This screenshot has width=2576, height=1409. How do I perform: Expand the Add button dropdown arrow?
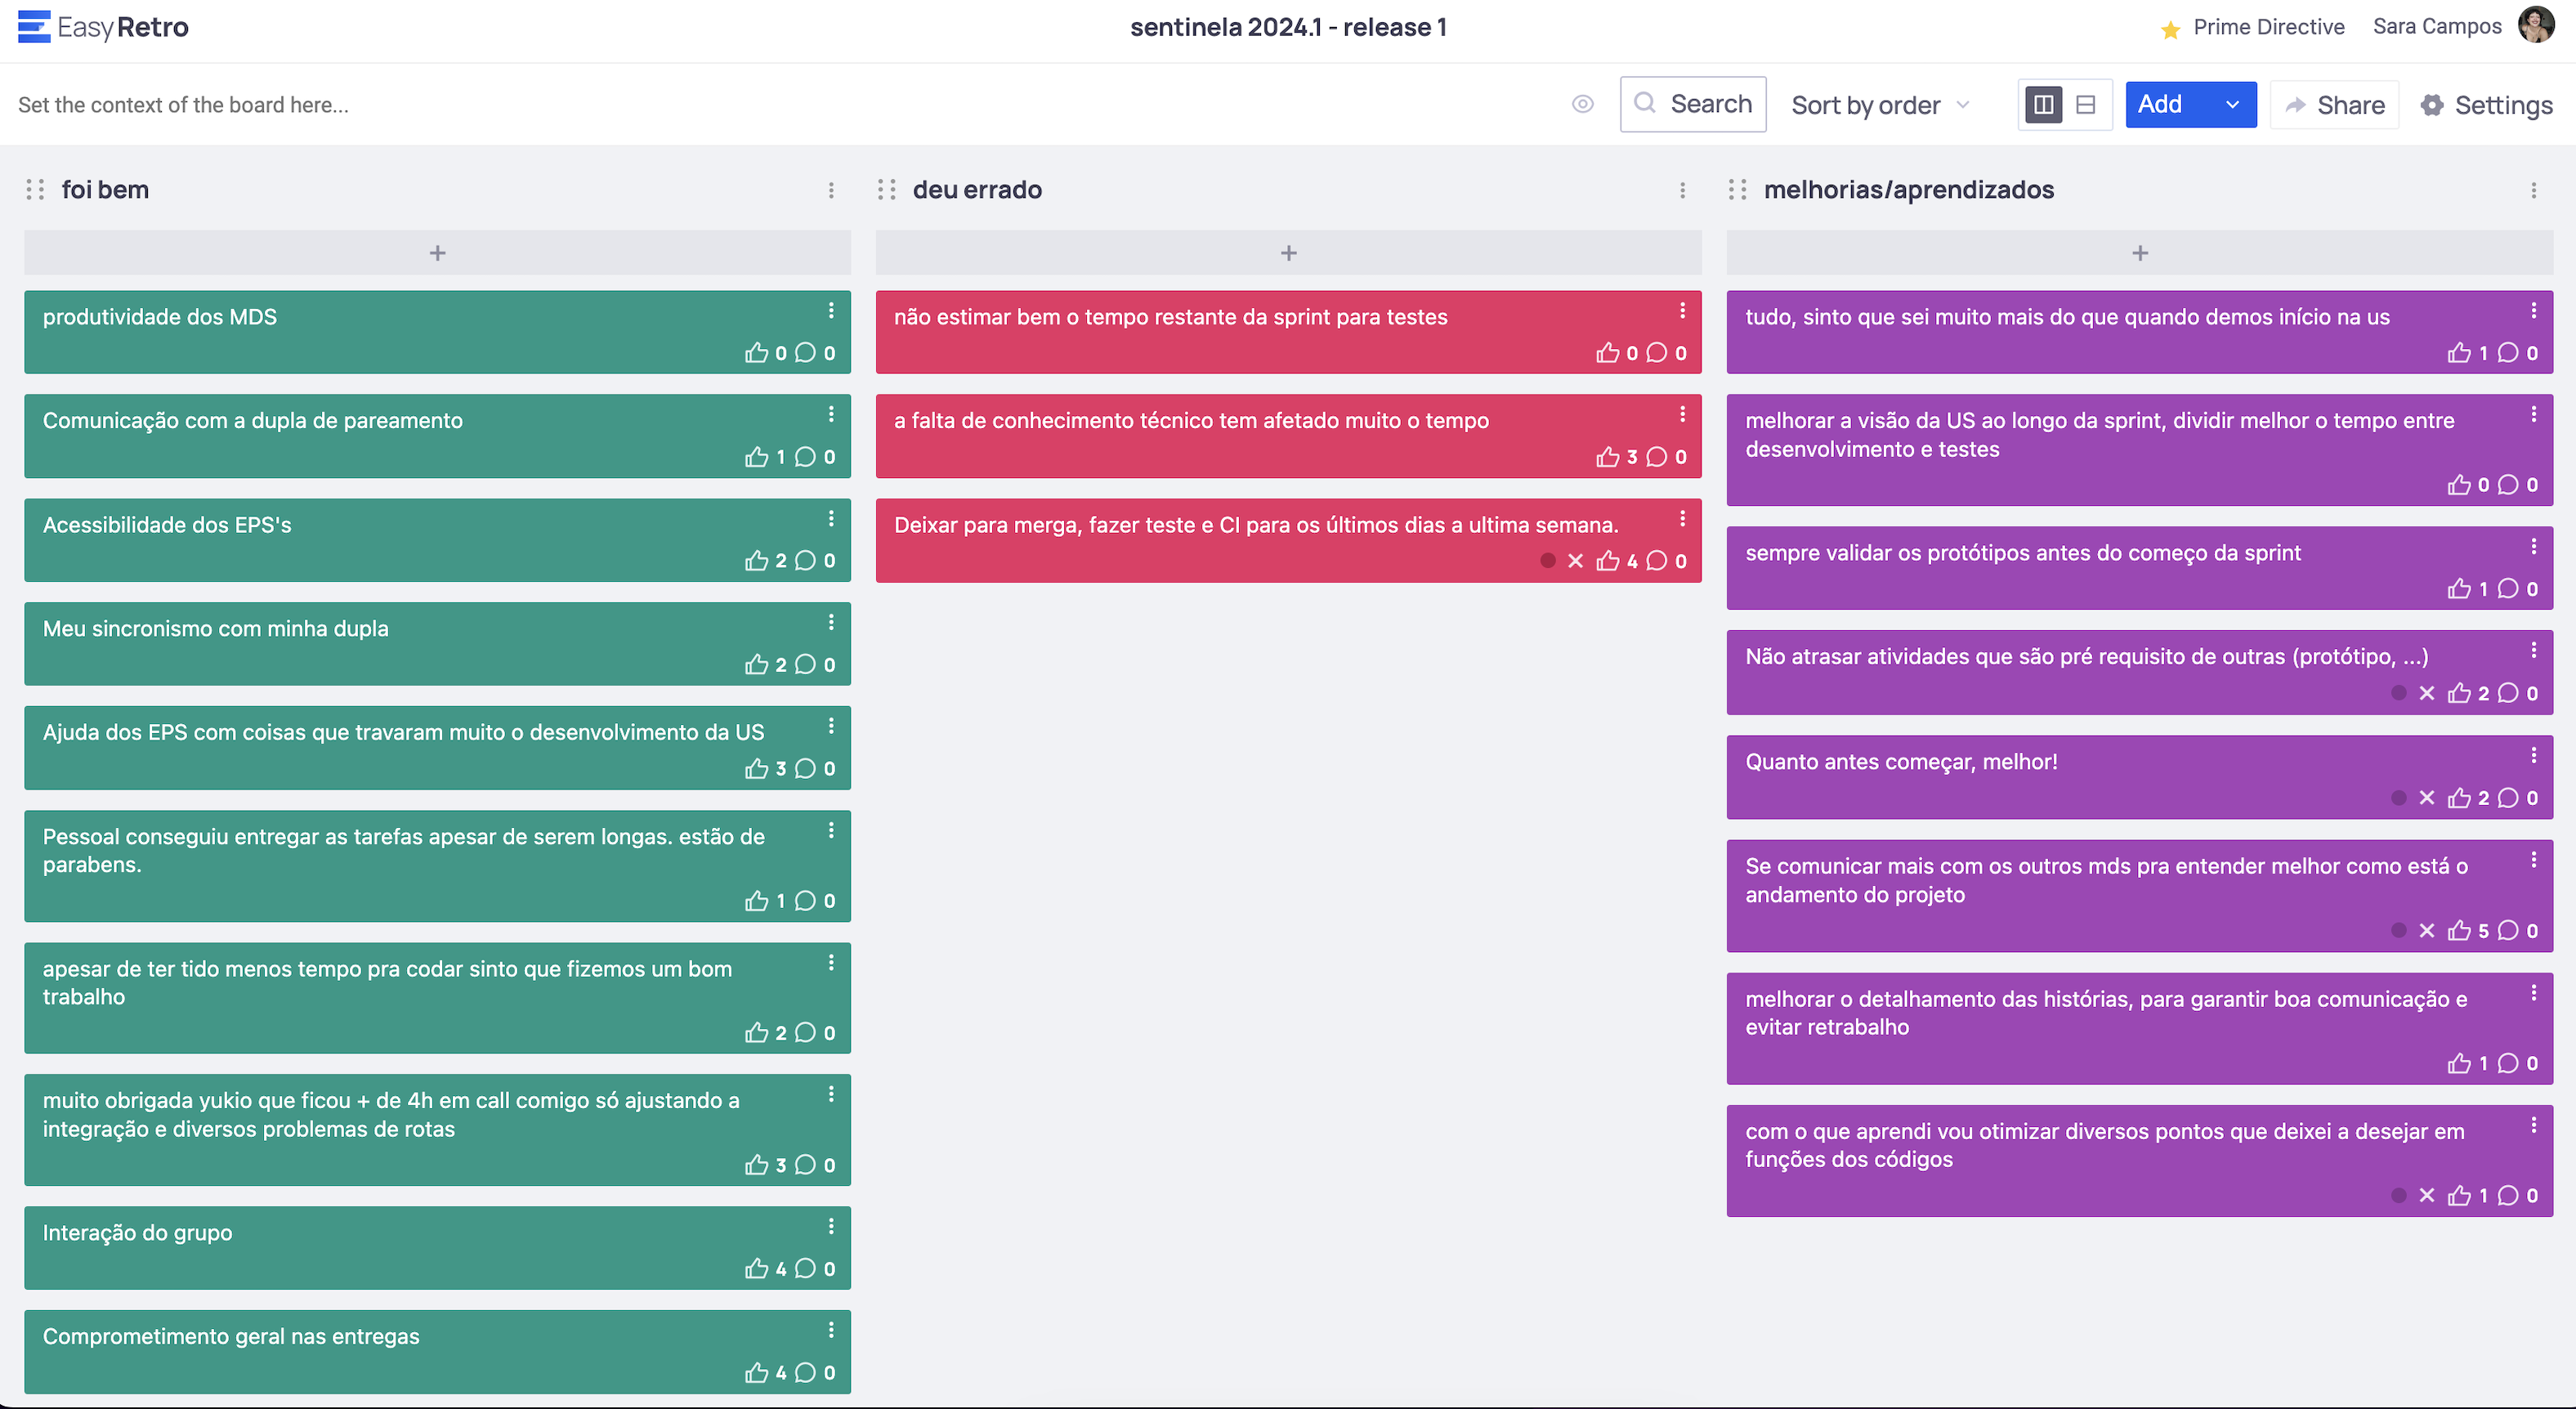point(2232,104)
